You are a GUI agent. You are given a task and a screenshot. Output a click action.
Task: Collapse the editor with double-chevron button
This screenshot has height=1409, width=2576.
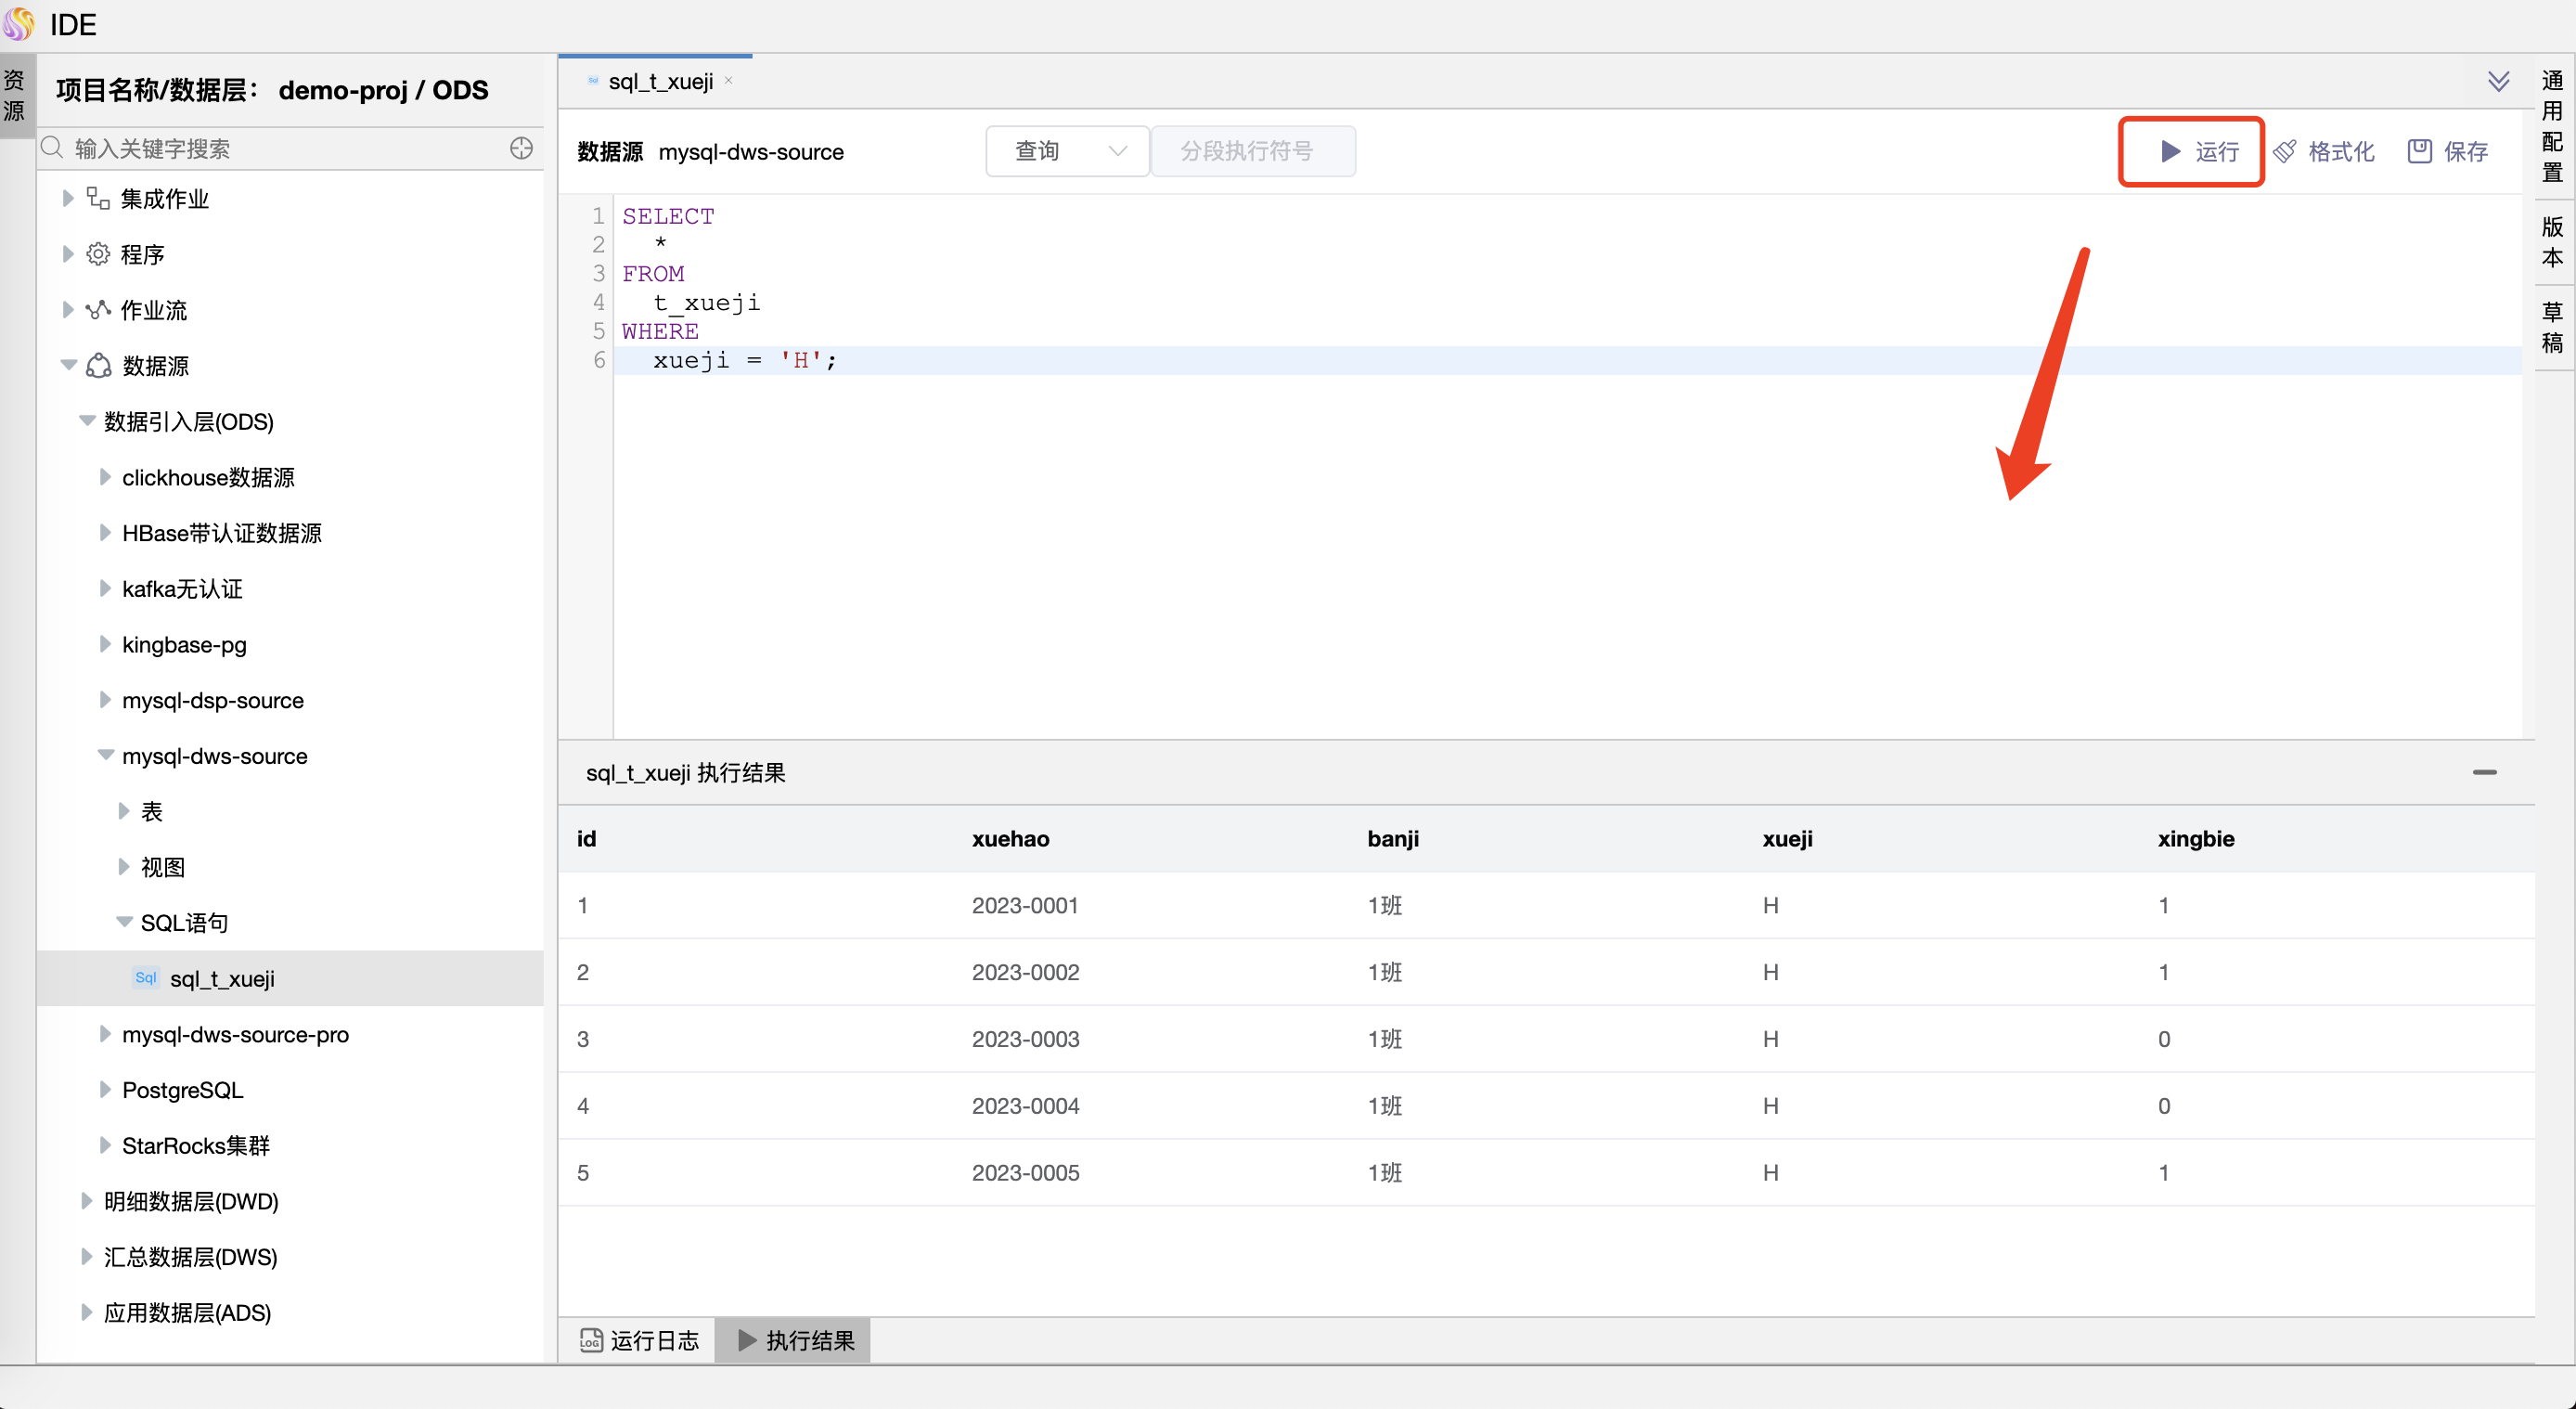pyautogui.click(x=2500, y=81)
